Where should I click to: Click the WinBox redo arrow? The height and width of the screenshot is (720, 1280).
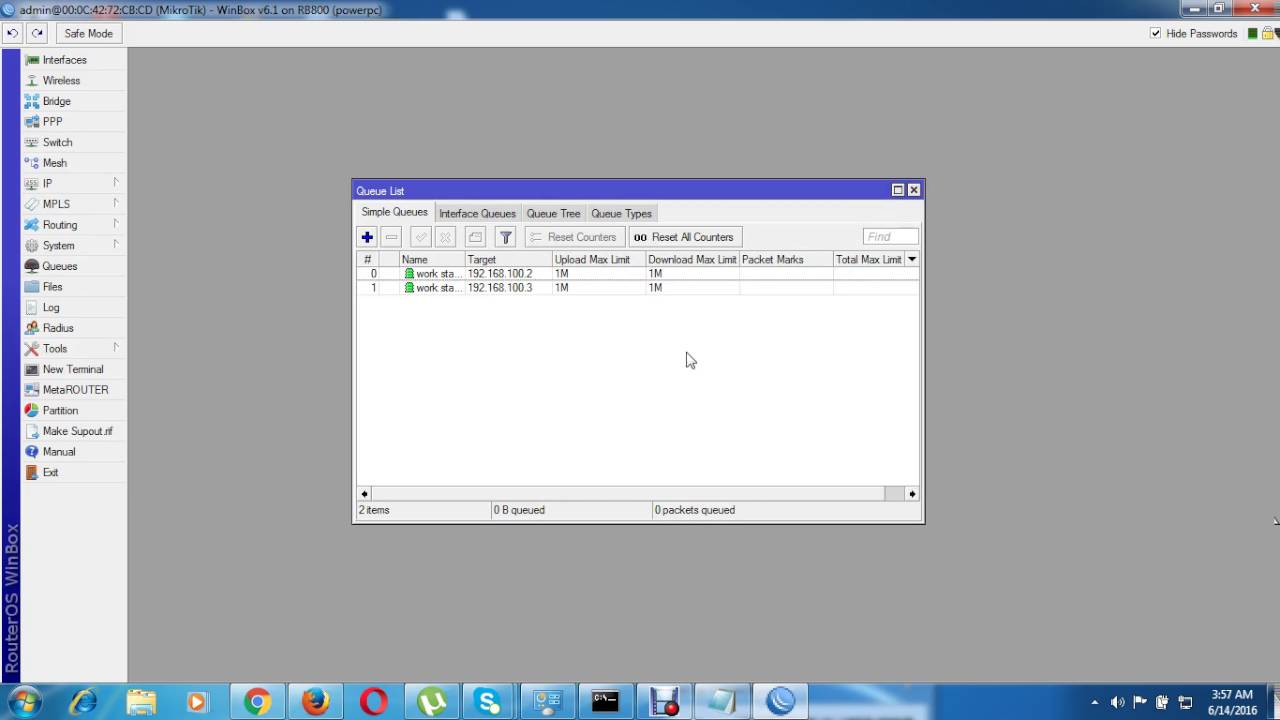point(37,33)
